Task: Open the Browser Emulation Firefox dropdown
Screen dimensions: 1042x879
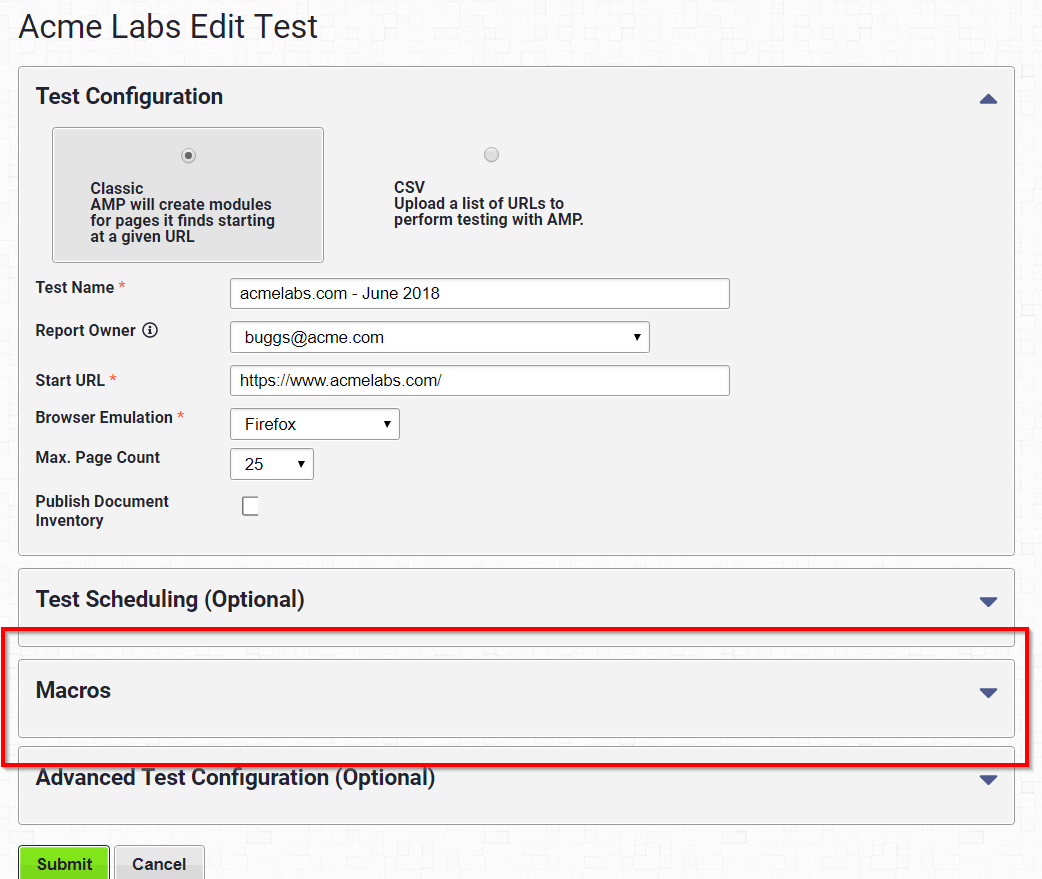Action: (x=314, y=424)
